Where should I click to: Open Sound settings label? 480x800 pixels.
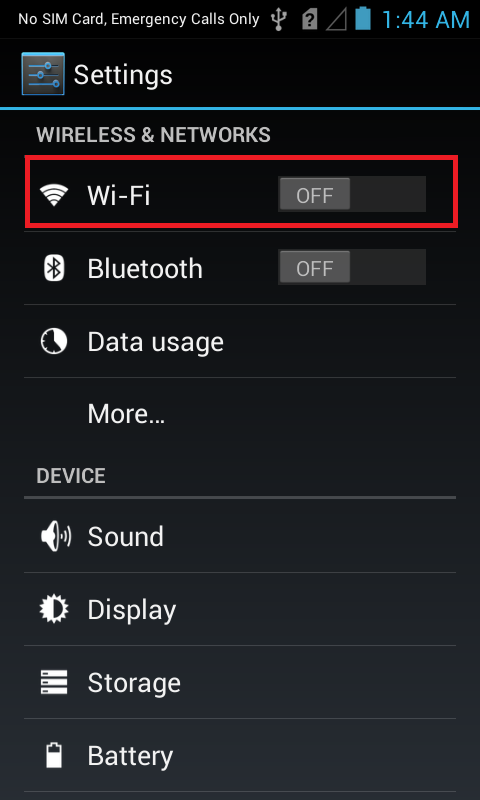pyautogui.click(x=125, y=537)
